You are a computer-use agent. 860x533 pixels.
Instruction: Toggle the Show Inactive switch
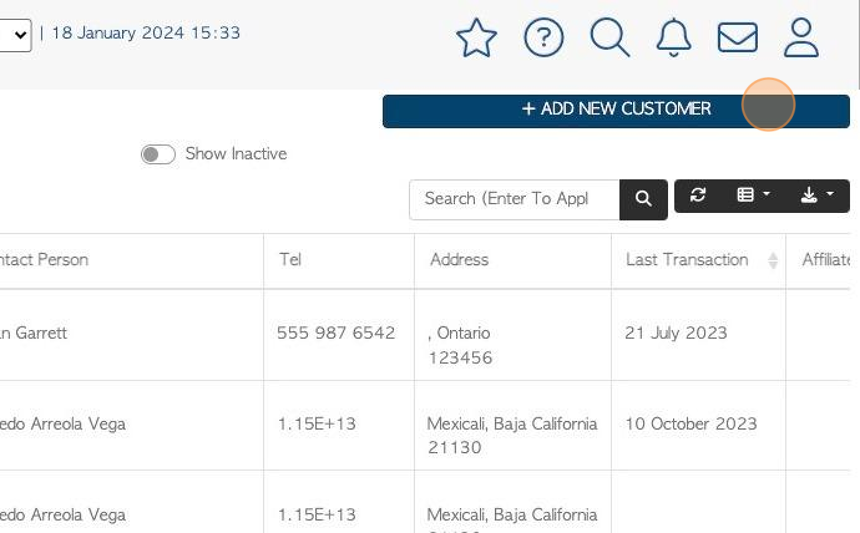pyautogui.click(x=158, y=155)
